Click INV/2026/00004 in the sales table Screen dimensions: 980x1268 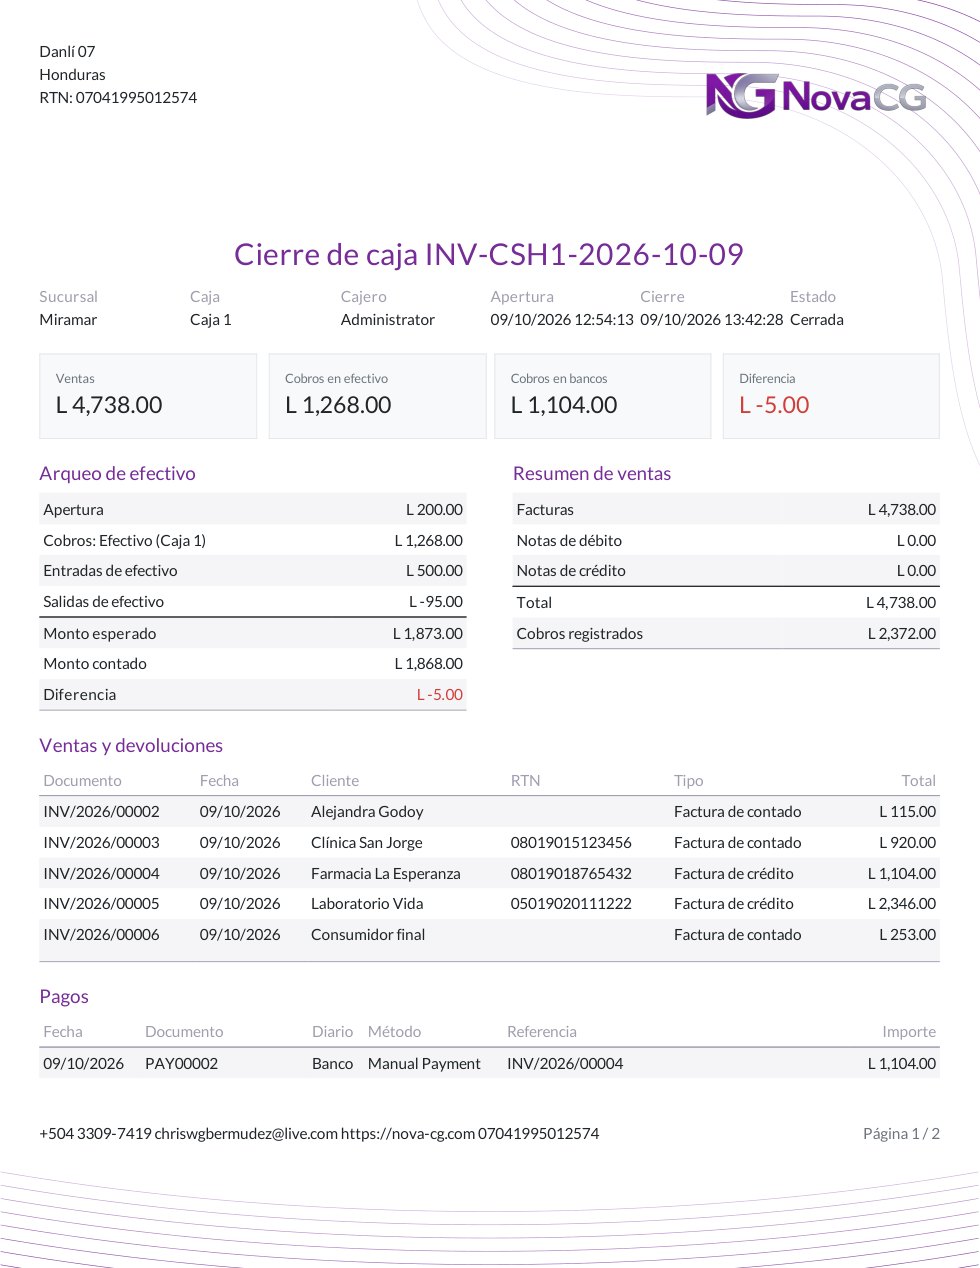[x=101, y=874]
